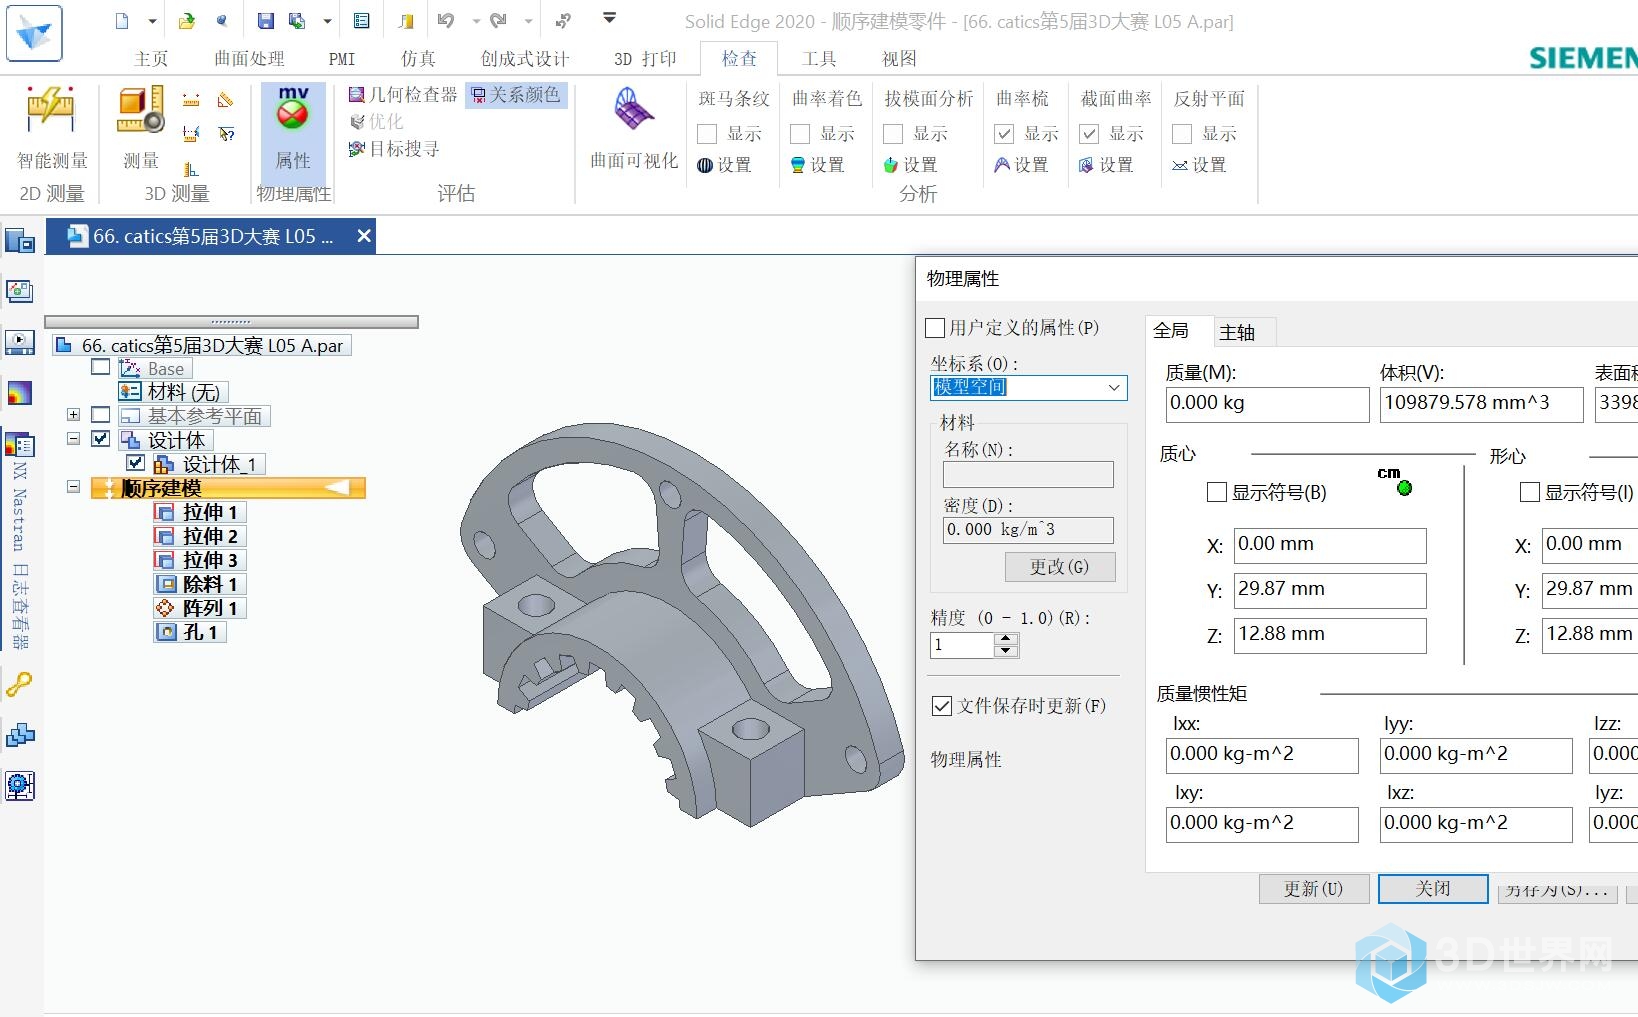Select 阵列 1 feature in tree
Screen dimensions: 1638x1017
(x=199, y=608)
